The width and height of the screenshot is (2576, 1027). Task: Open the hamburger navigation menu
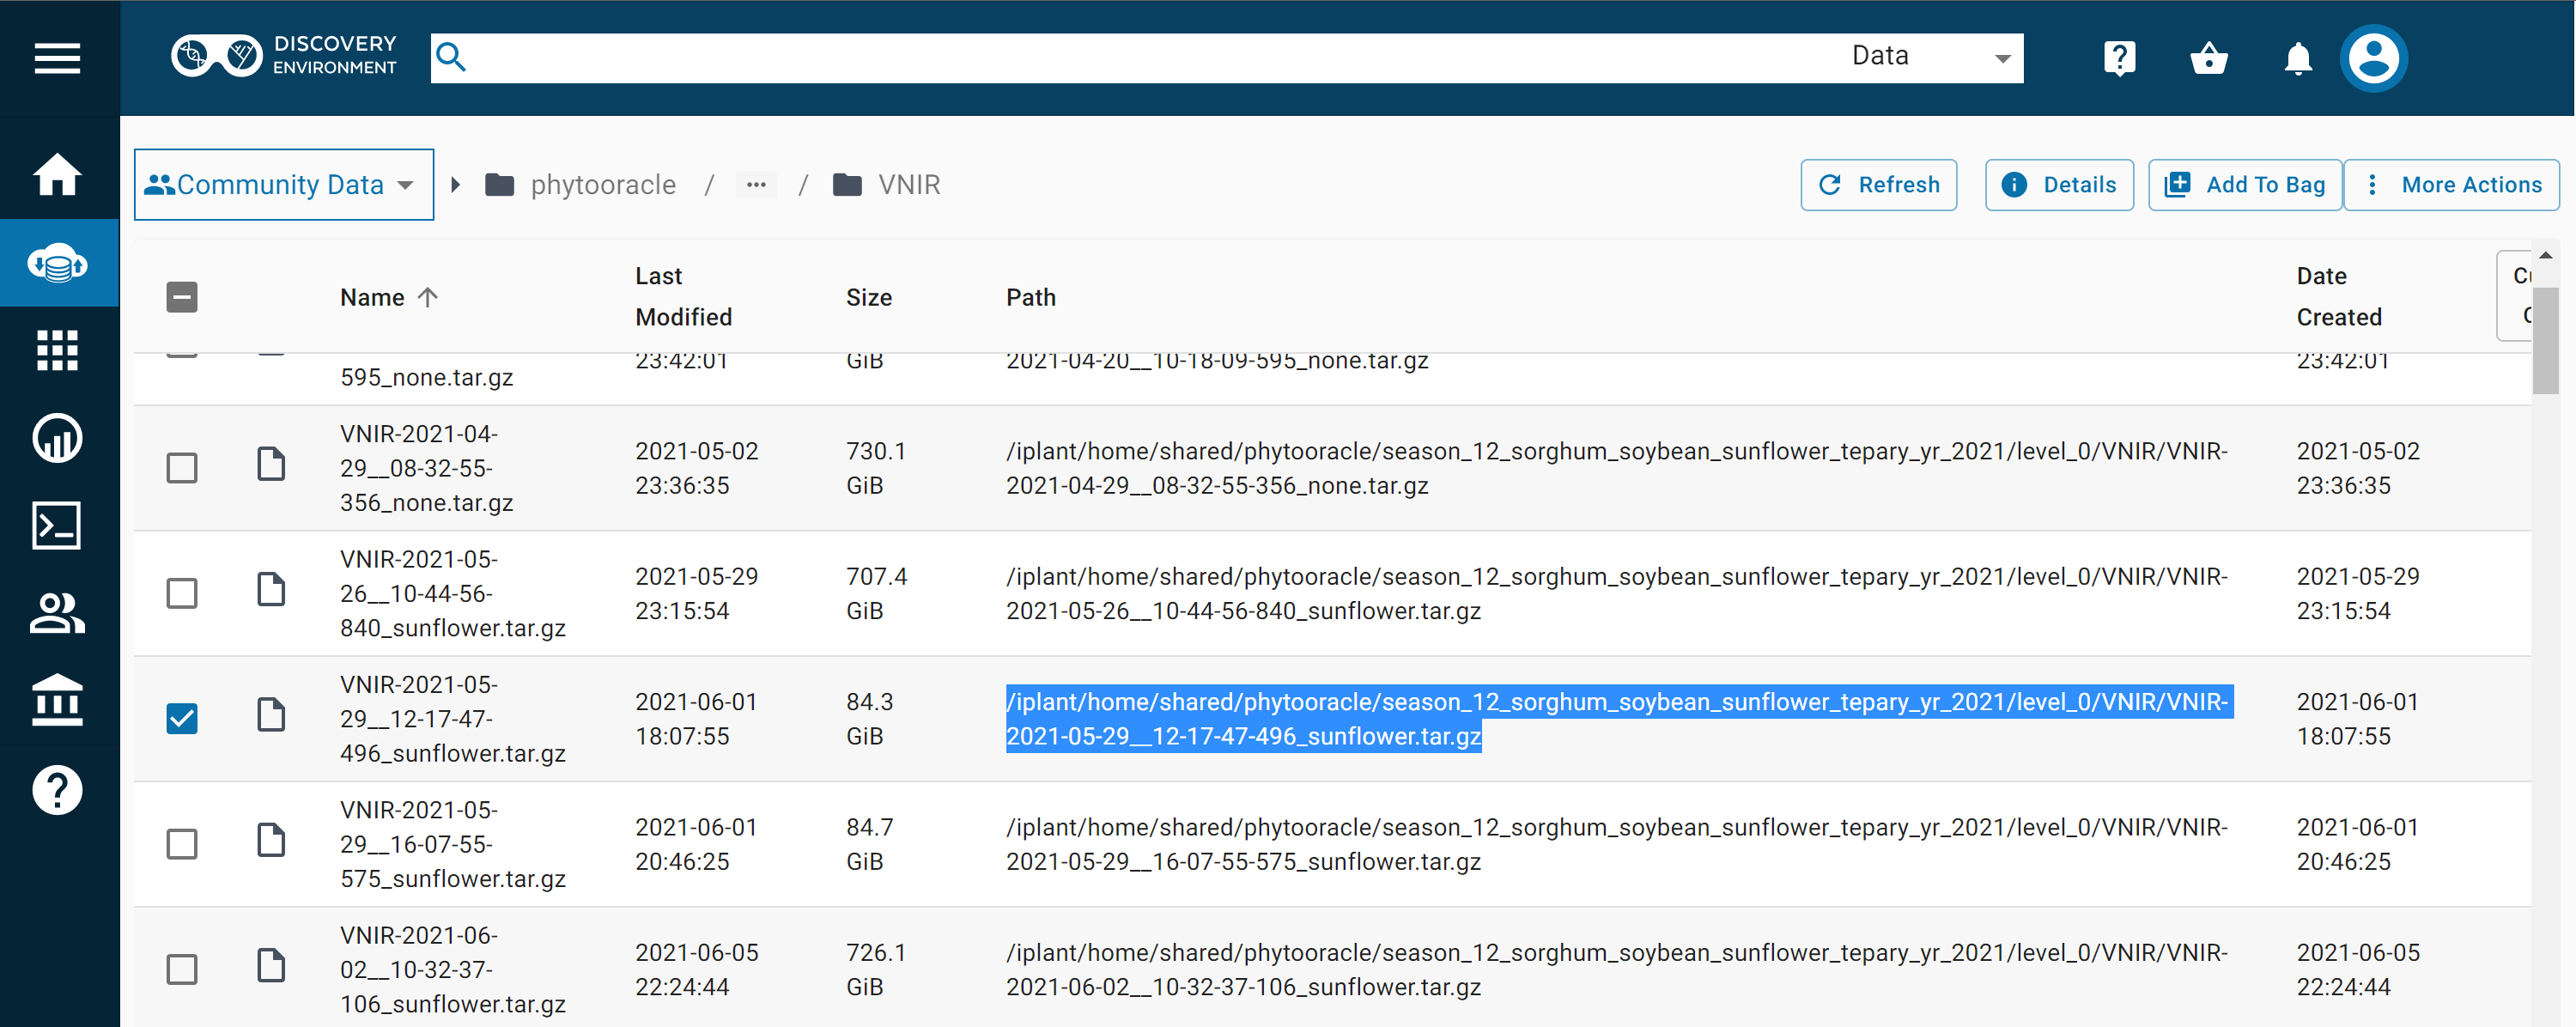point(57,58)
